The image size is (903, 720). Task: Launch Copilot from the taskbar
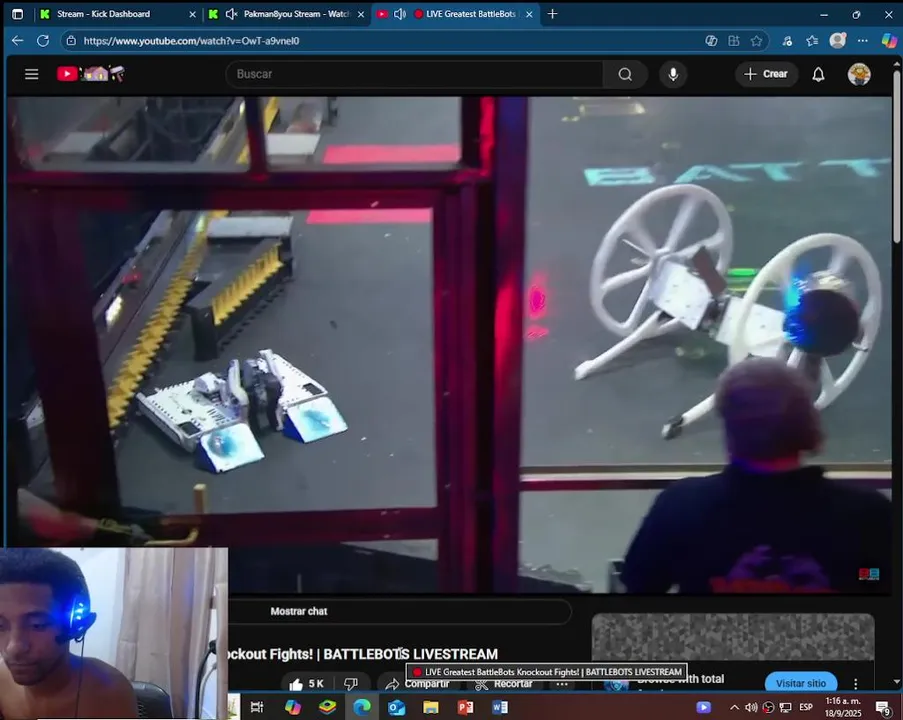(x=293, y=707)
